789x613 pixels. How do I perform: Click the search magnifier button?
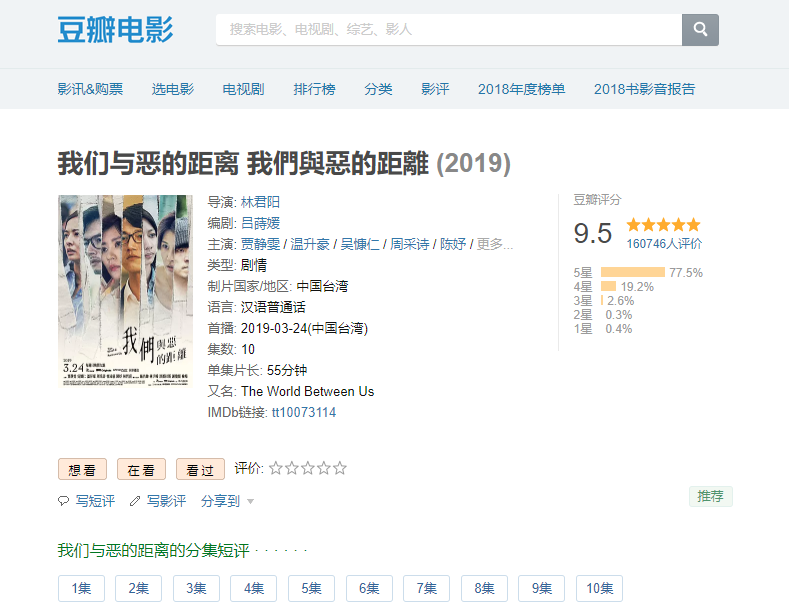pyautogui.click(x=700, y=30)
